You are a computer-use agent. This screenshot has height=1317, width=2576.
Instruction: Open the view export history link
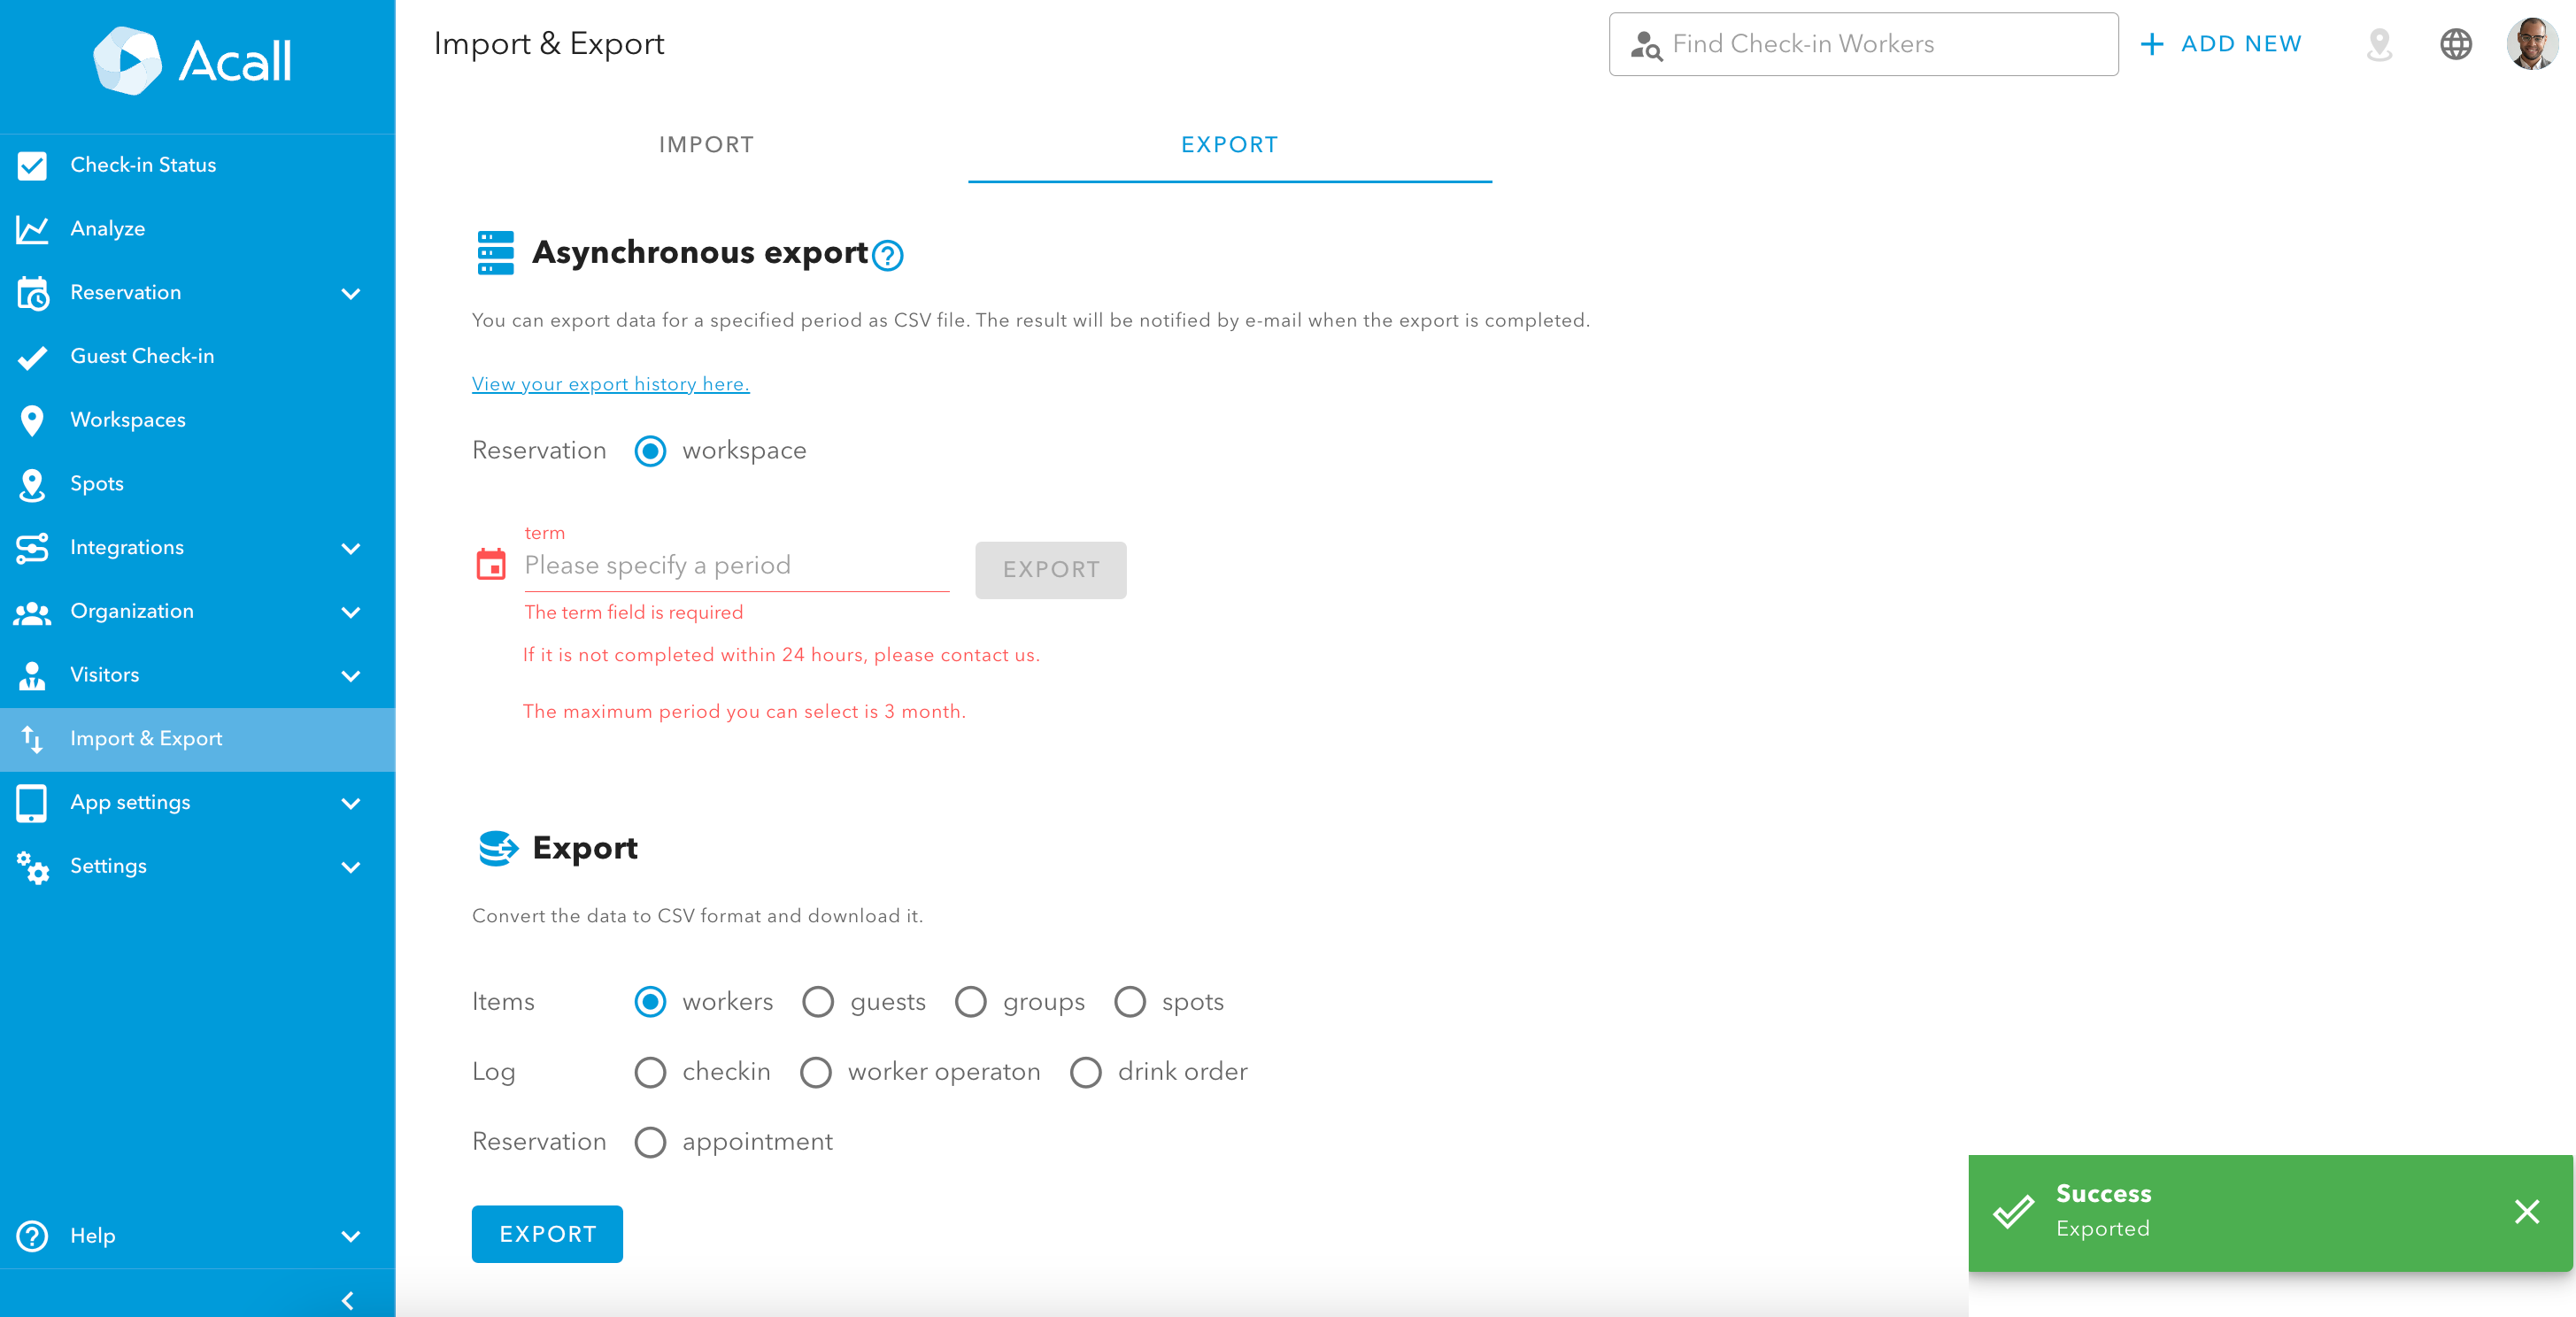(x=610, y=384)
